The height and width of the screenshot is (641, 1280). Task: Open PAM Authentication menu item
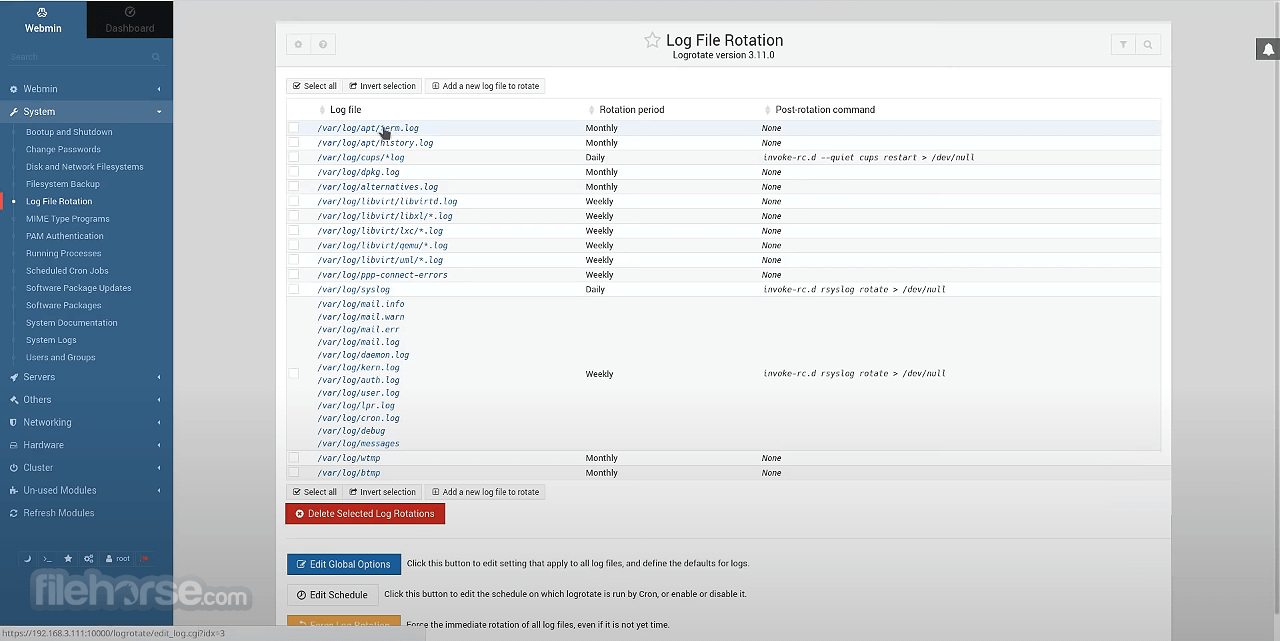65,236
